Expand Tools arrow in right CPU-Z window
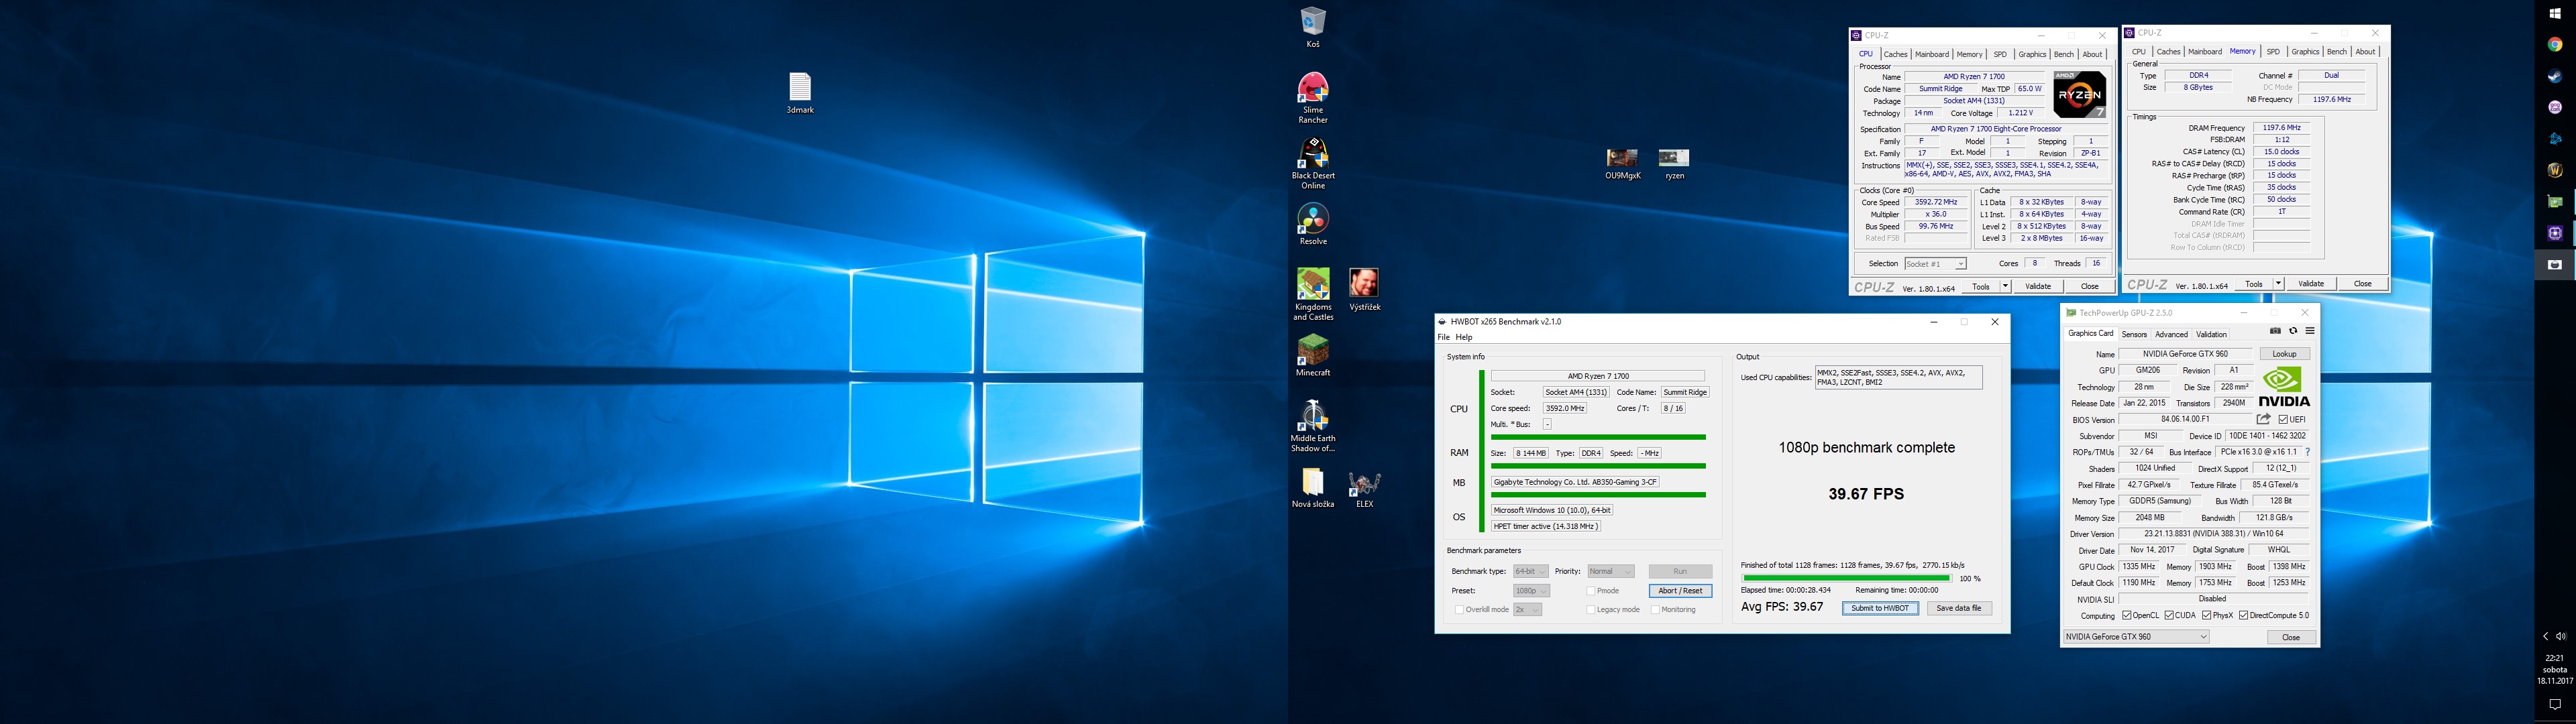Image resolution: width=2576 pixels, height=724 pixels. tap(2278, 284)
